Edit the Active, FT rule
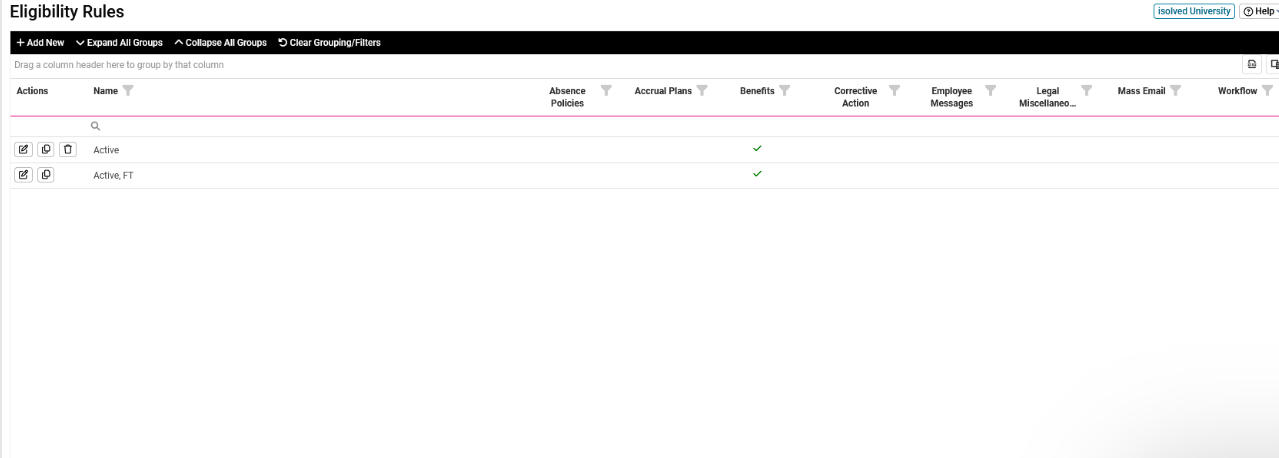This screenshot has height=458, width=1279. click(23, 175)
